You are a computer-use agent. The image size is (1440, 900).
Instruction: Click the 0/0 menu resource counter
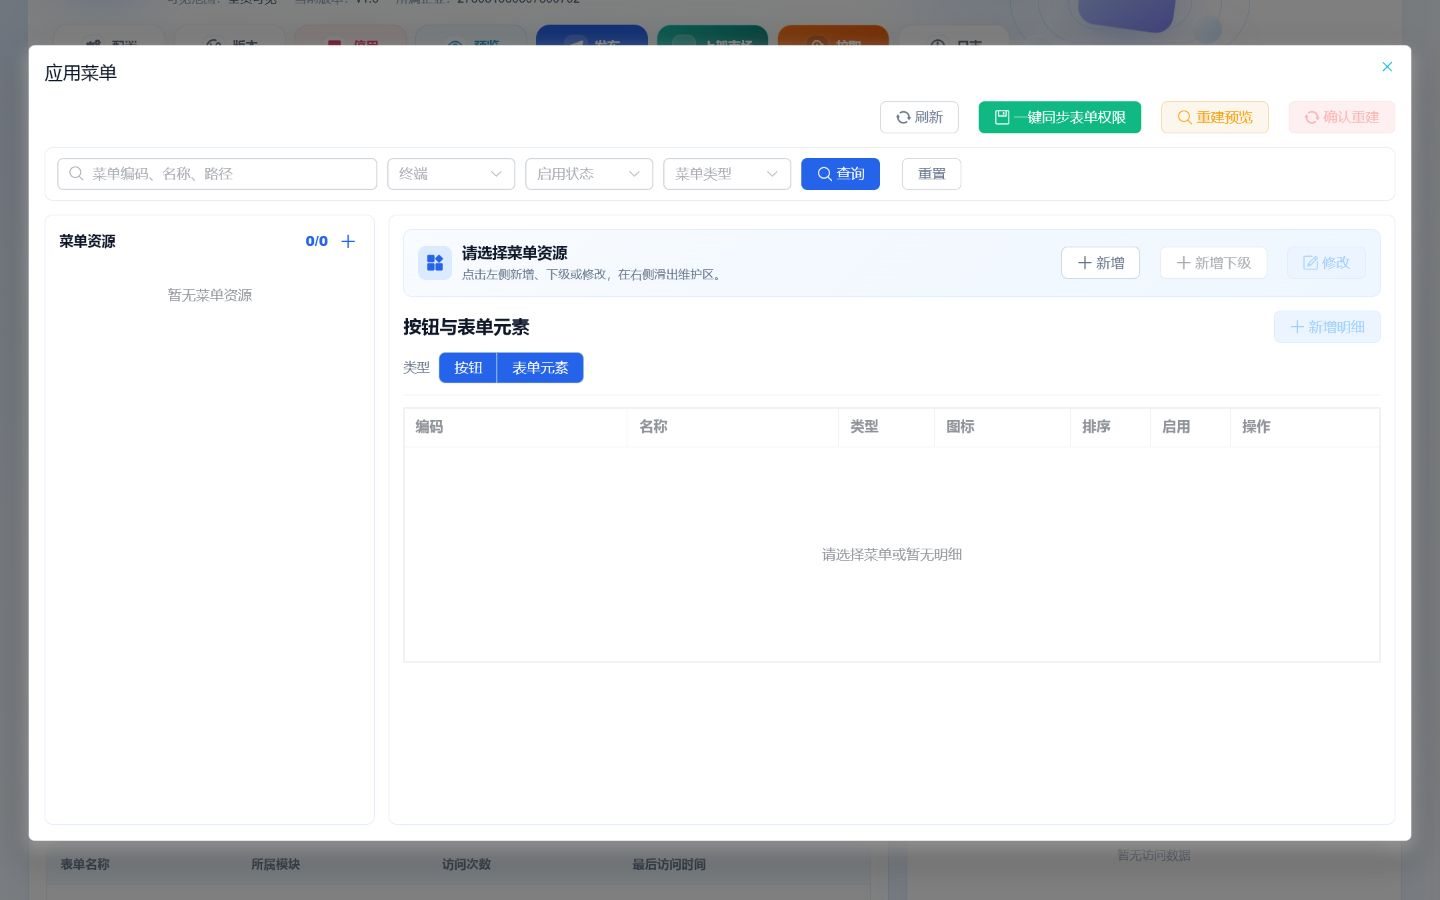pos(316,241)
